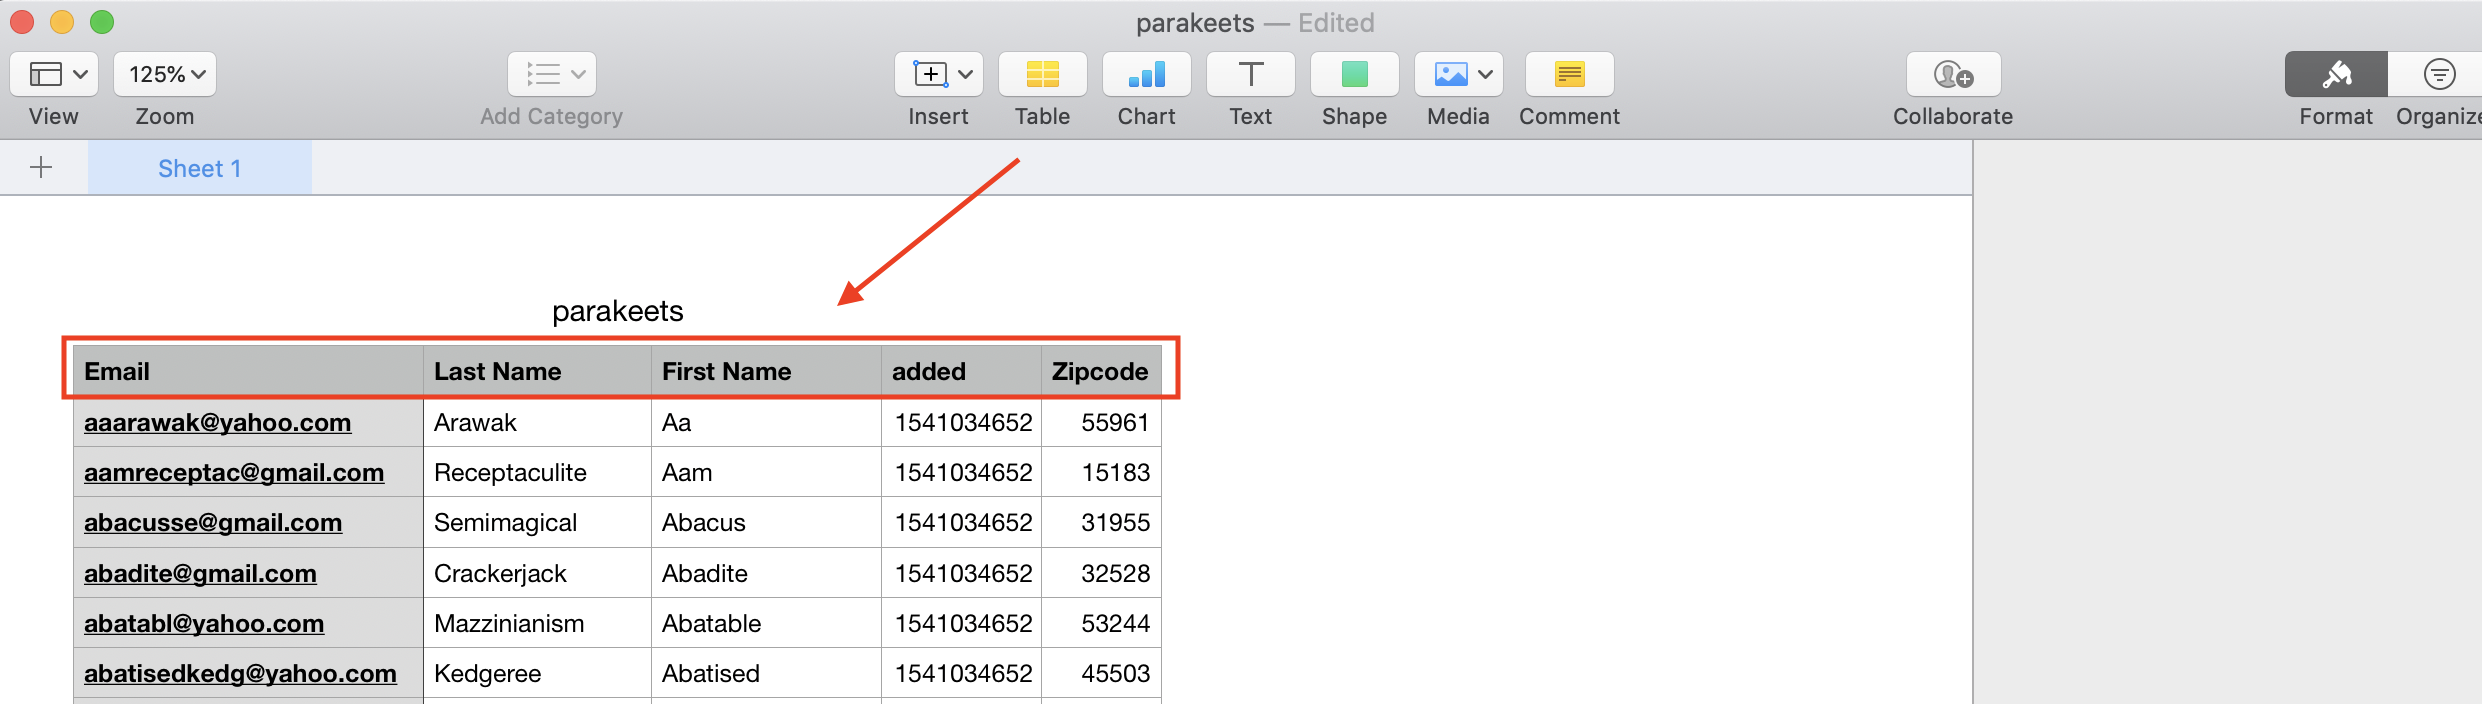Screen dimensions: 2482x704
Task: Toggle the Format sidebar
Action: 2336,75
